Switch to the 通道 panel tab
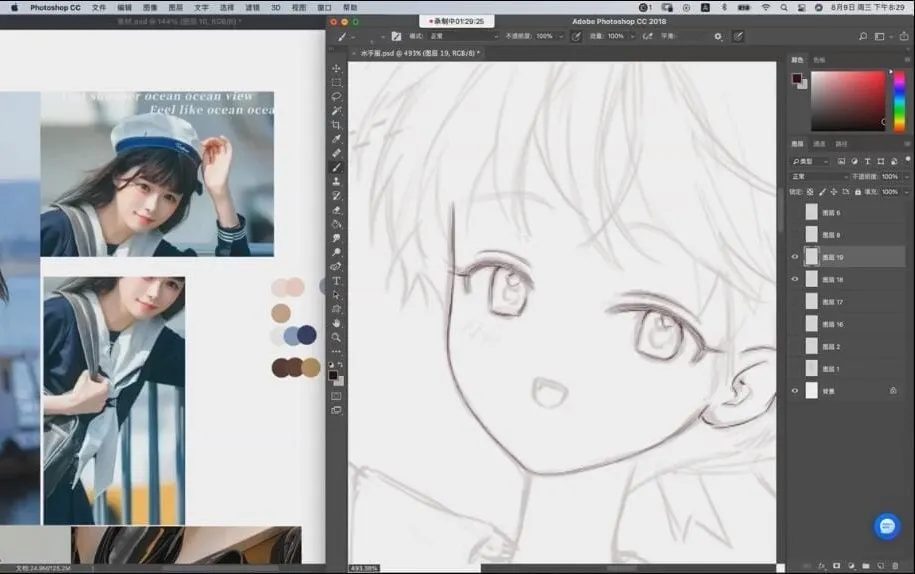915x574 pixels. point(819,144)
